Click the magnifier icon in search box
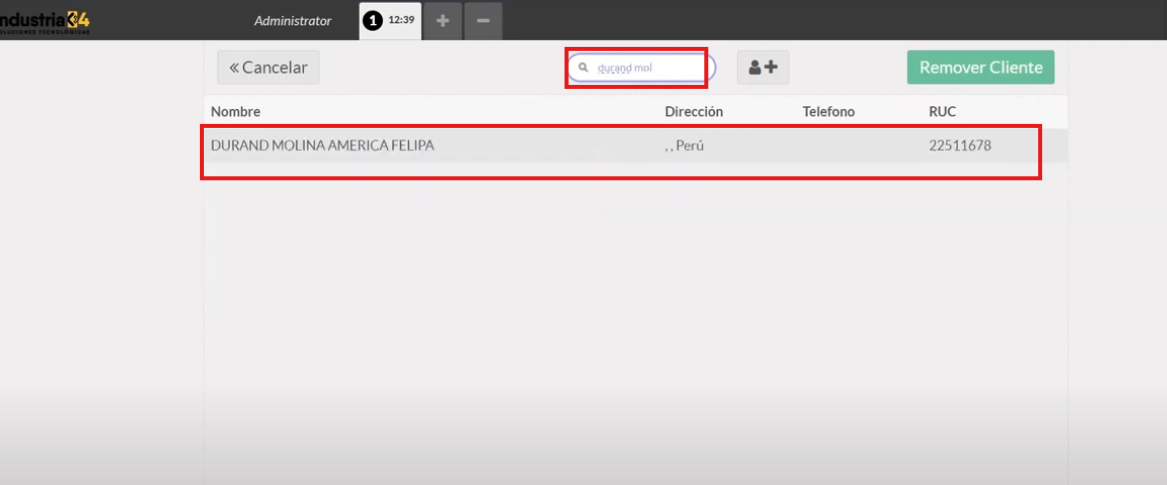1167x485 pixels. click(584, 68)
